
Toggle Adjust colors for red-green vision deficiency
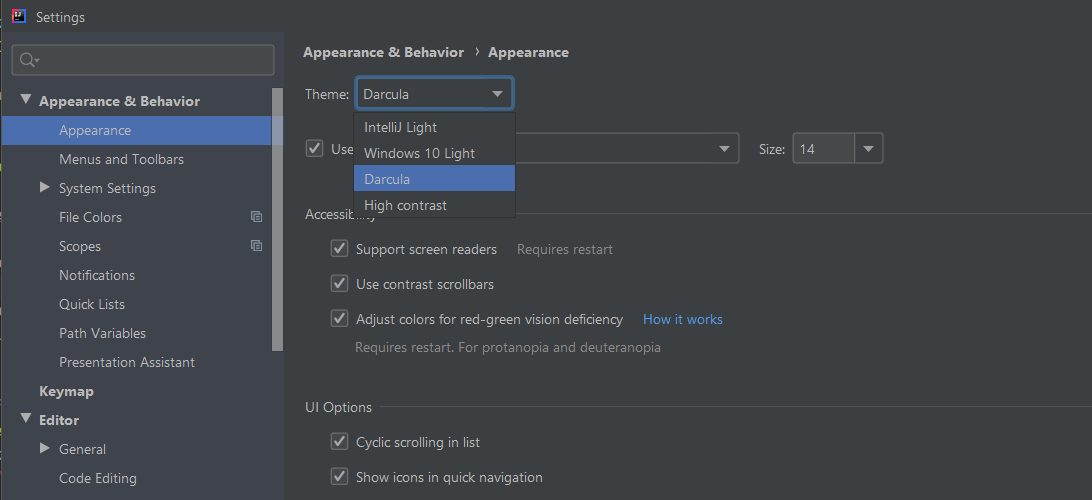click(339, 318)
